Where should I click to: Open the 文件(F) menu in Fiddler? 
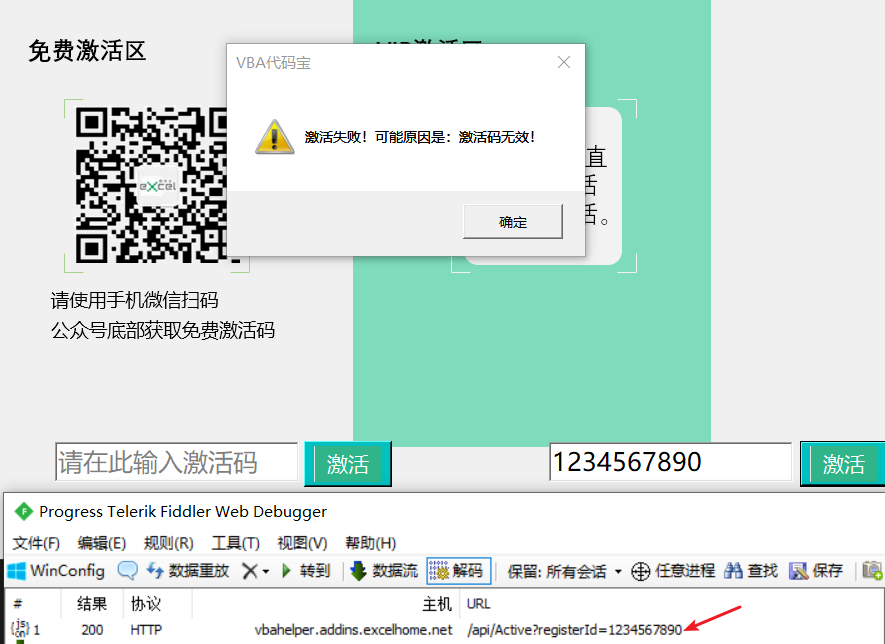(36, 543)
